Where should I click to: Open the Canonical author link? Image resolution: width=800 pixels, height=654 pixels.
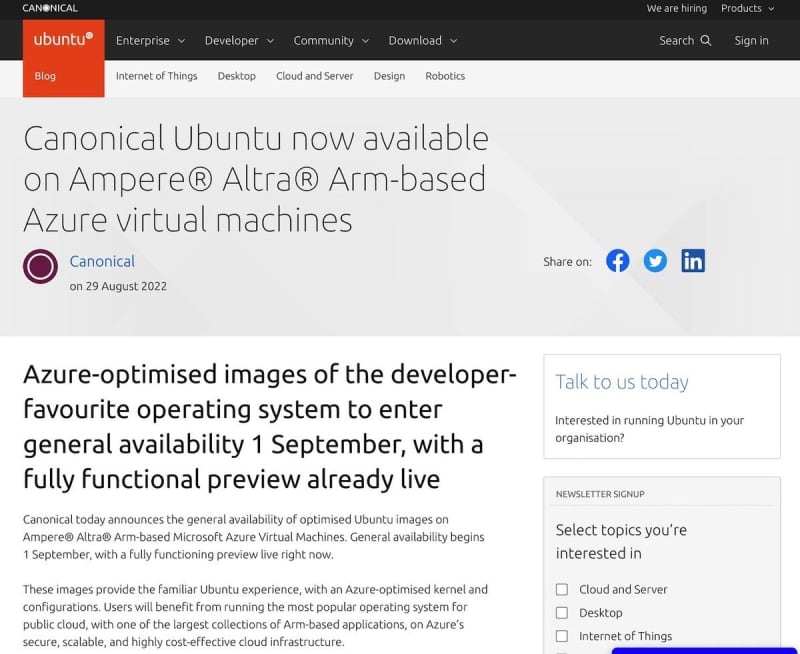point(102,261)
